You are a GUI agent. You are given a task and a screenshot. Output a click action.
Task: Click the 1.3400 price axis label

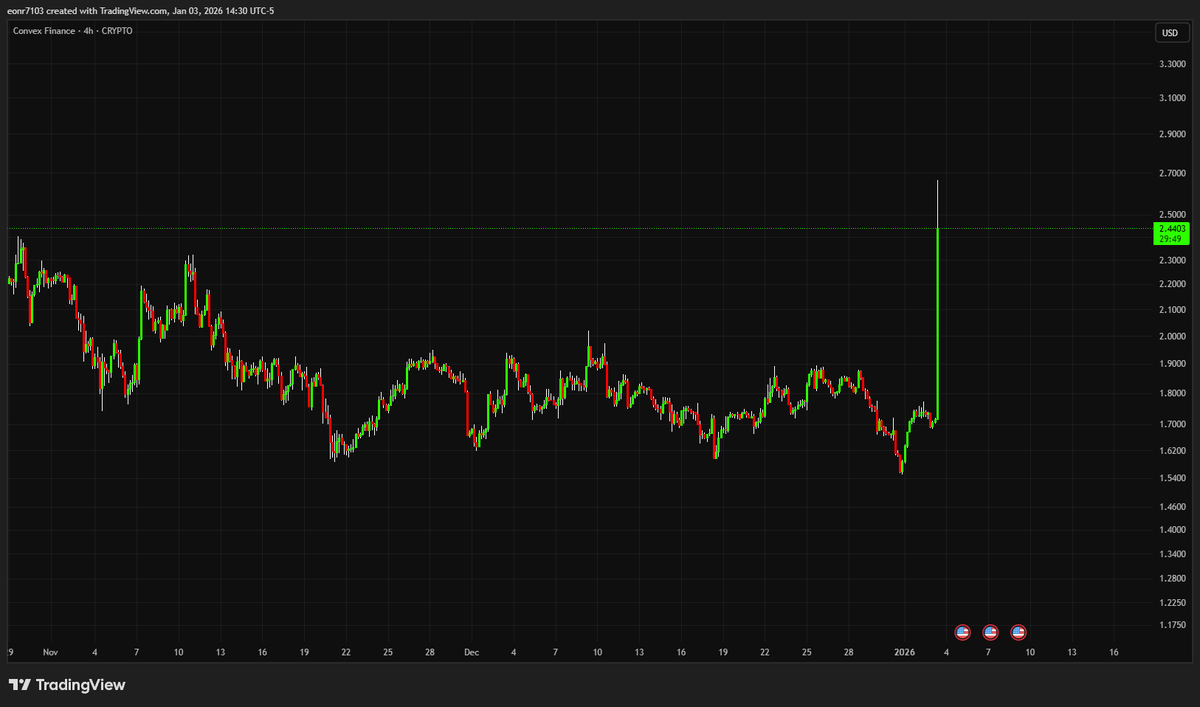(x=1172, y=553)
